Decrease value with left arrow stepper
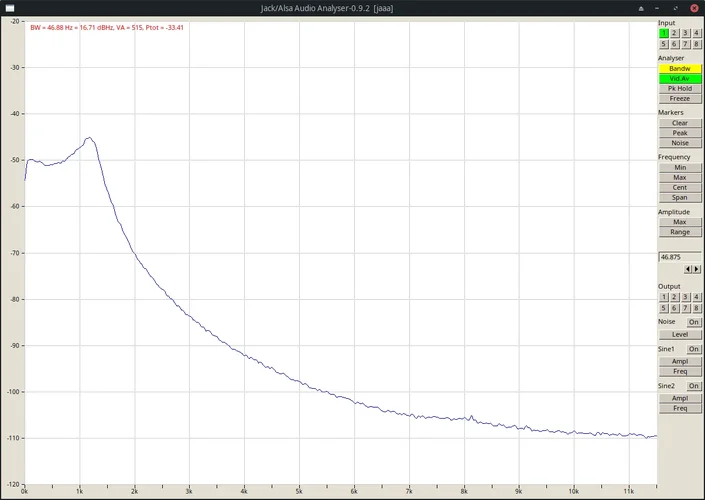Viewport: 705px width, 500px height. tap(687, 269)
